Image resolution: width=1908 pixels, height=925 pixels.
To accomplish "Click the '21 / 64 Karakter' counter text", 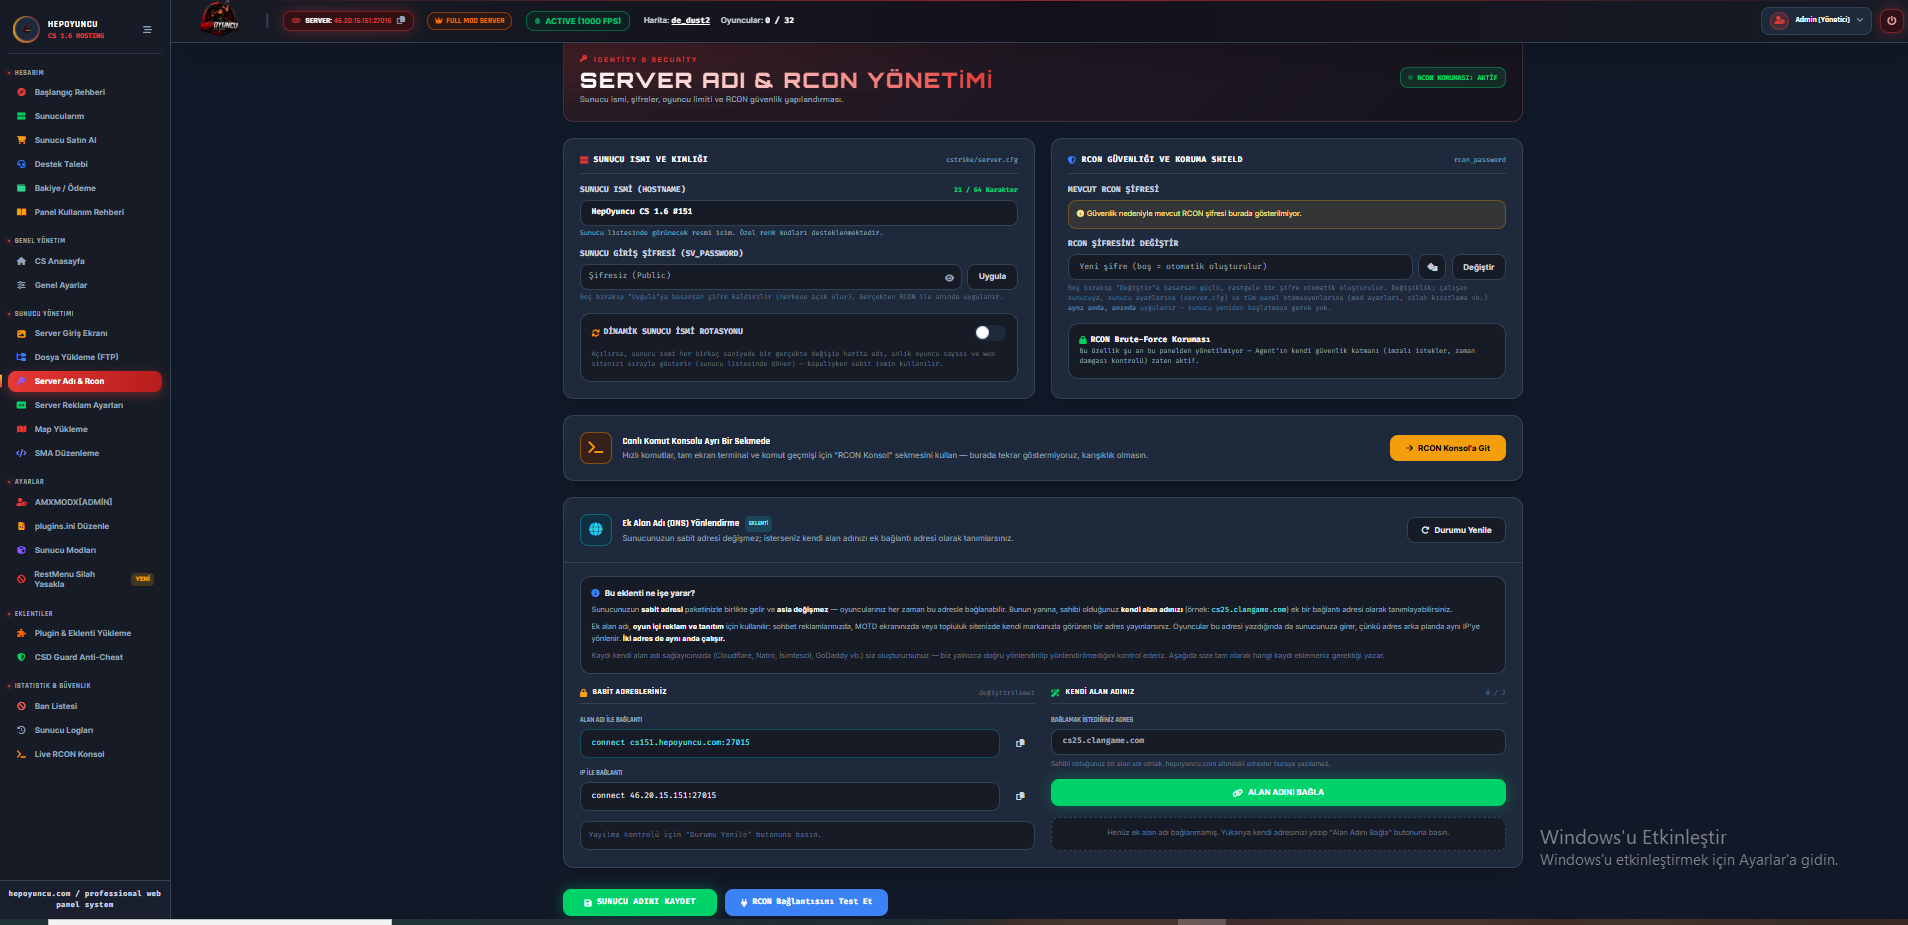I will point(985,189).
